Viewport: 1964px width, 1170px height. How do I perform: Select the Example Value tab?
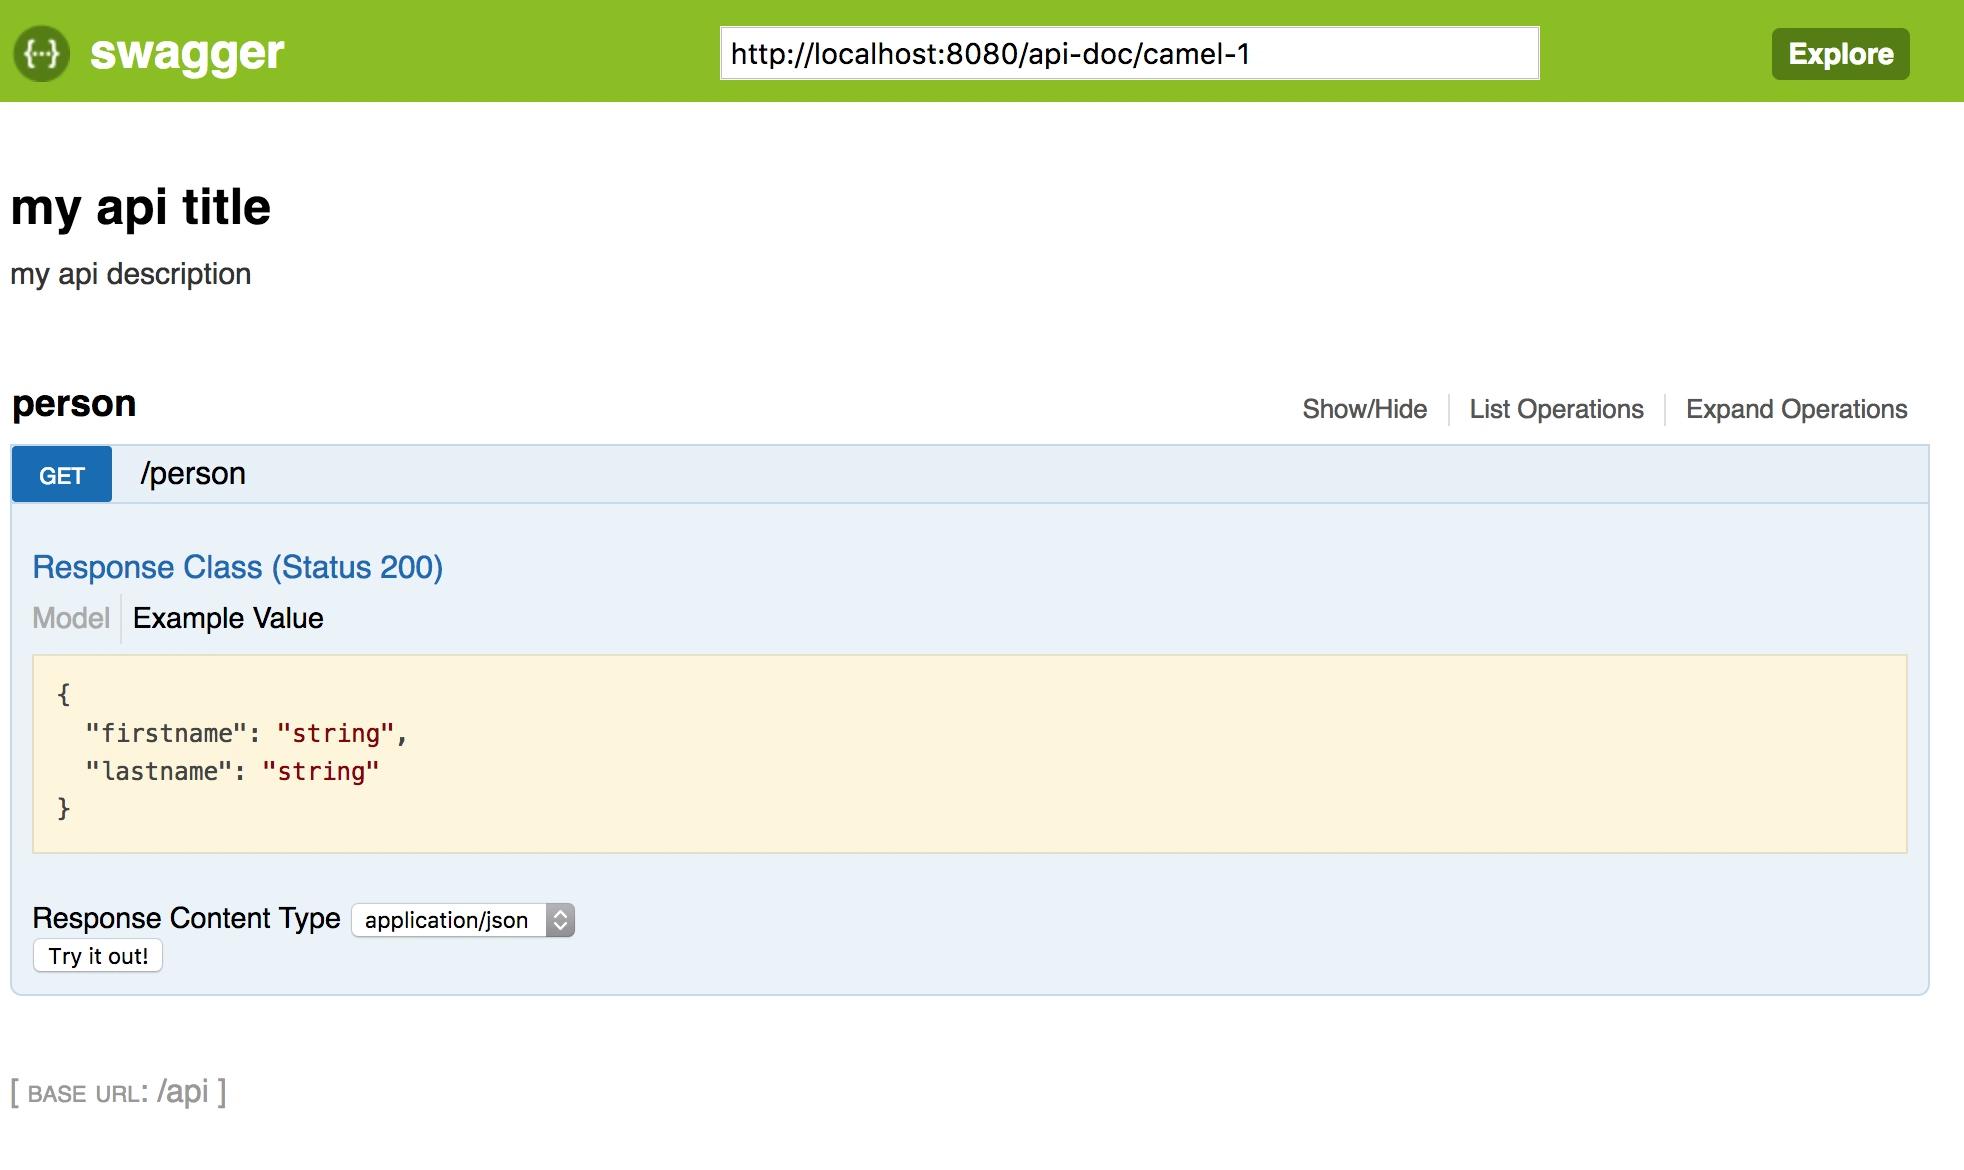tap(228, 618)
